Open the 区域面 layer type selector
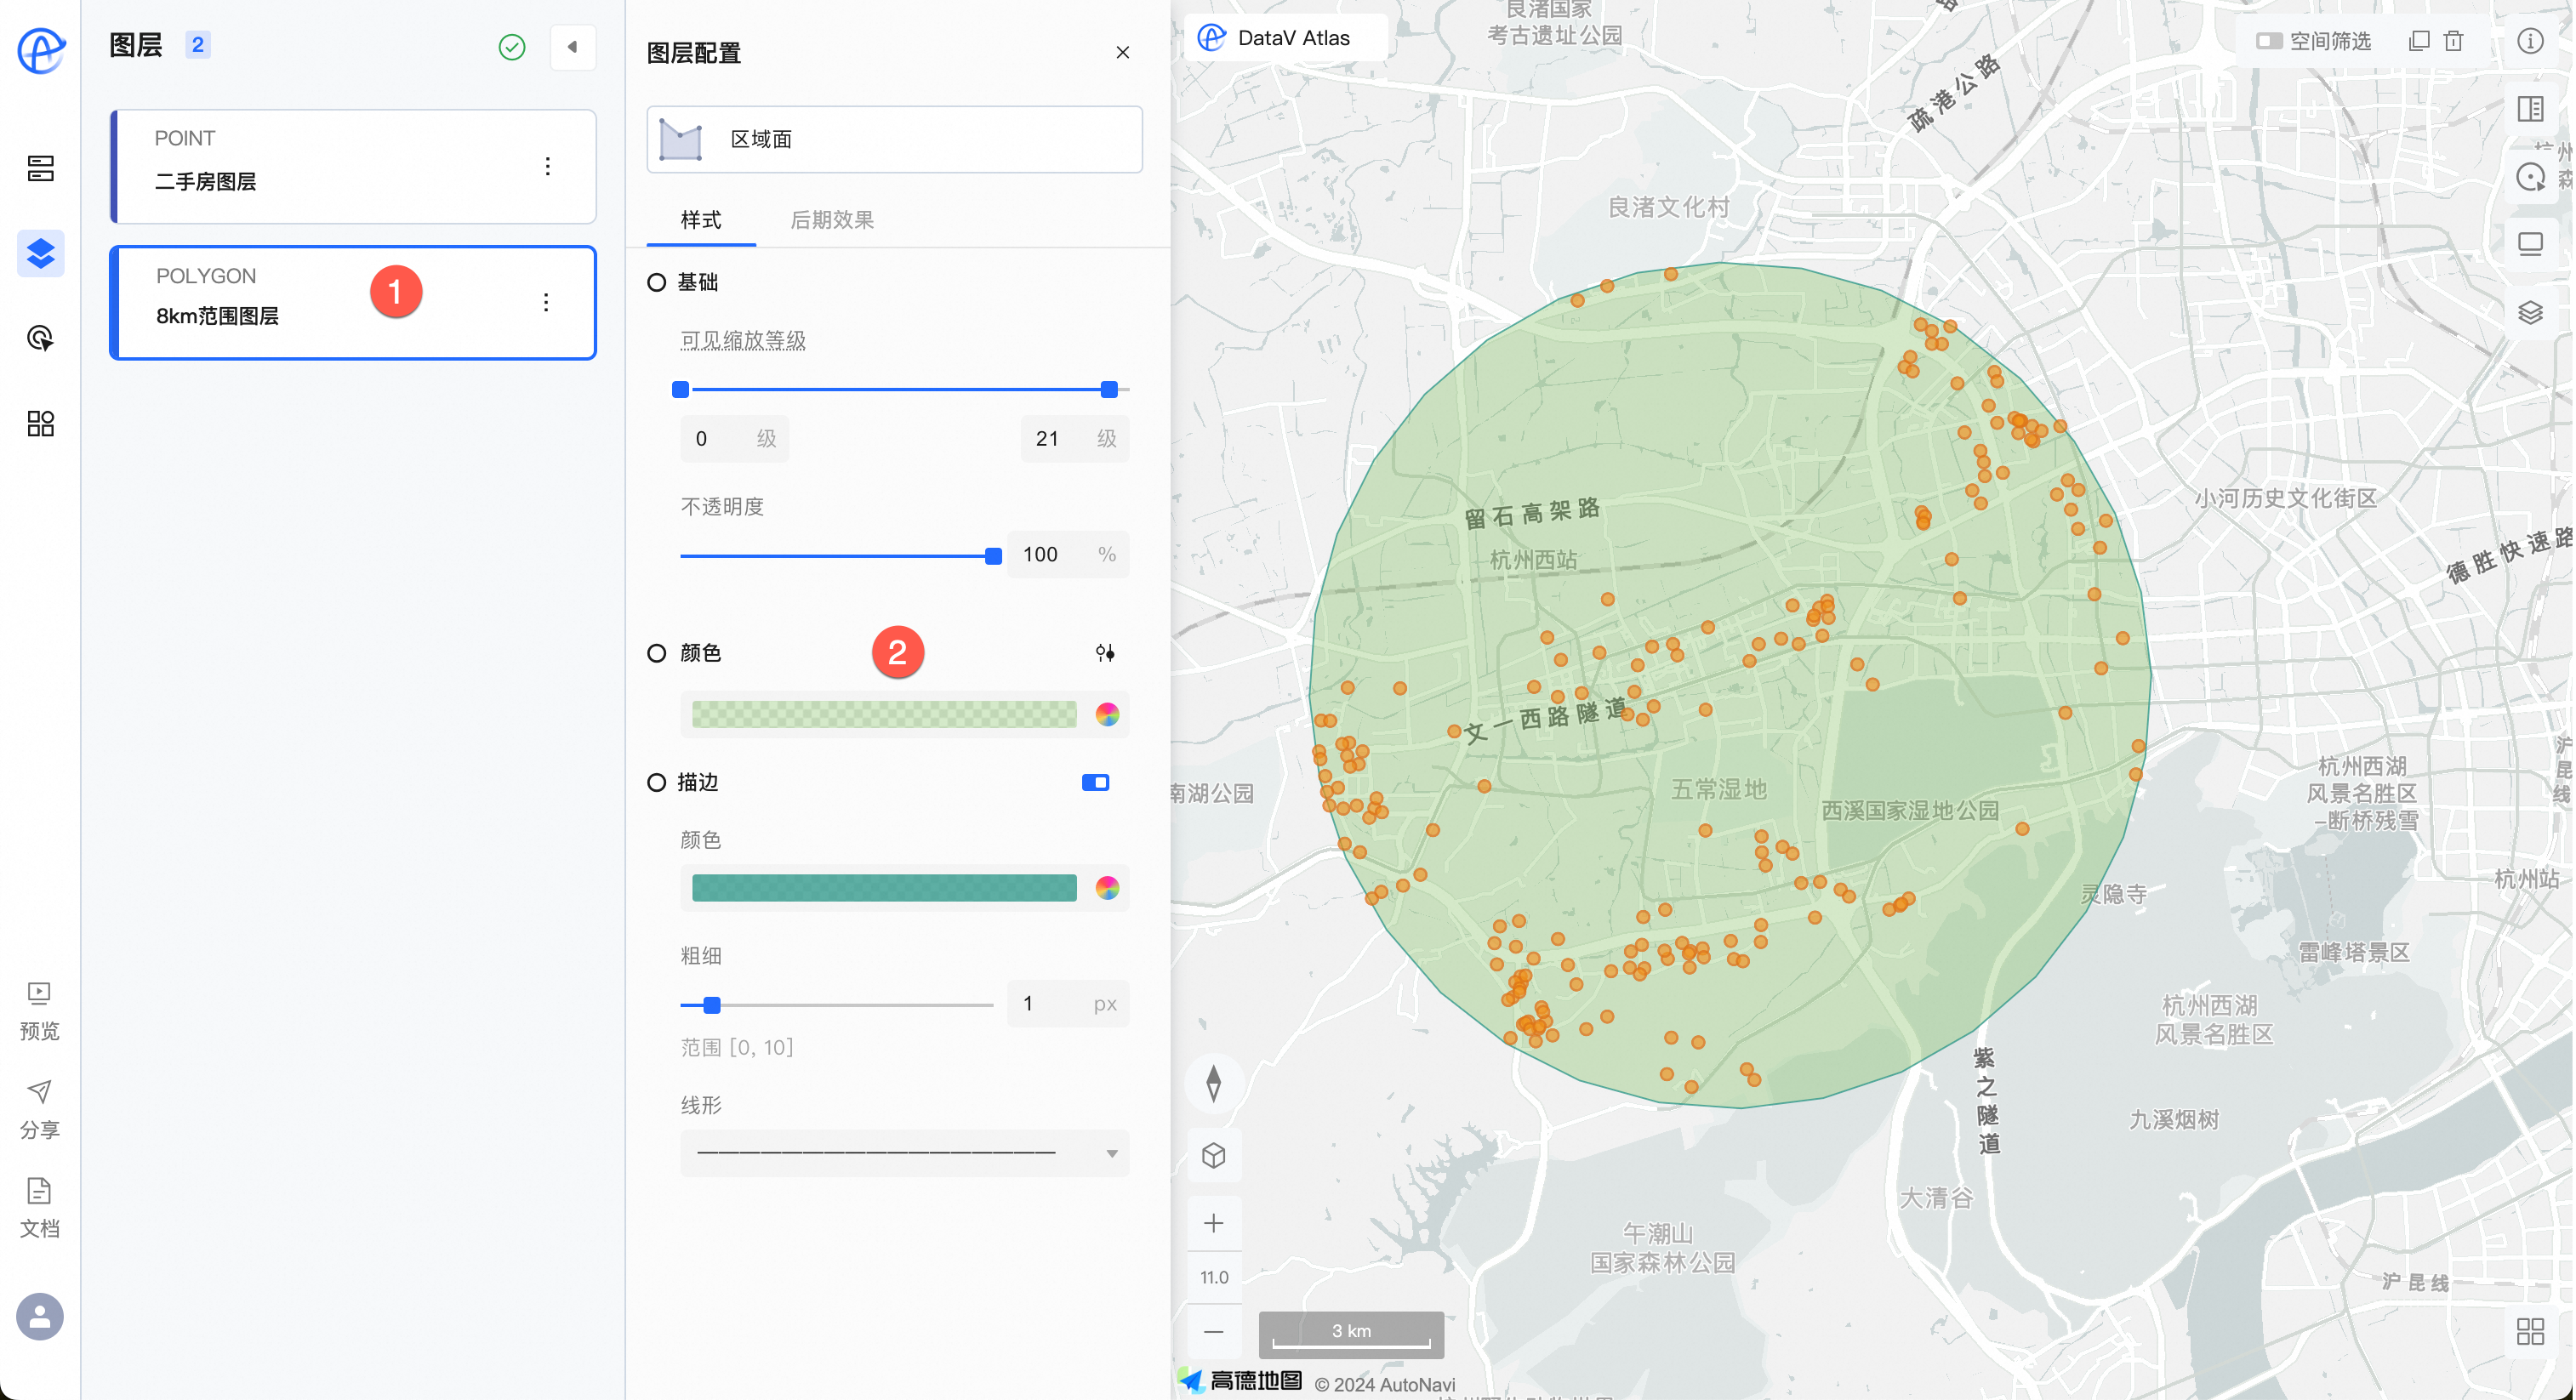Viewport: 2576px width, 1400px height. point(894,139)
